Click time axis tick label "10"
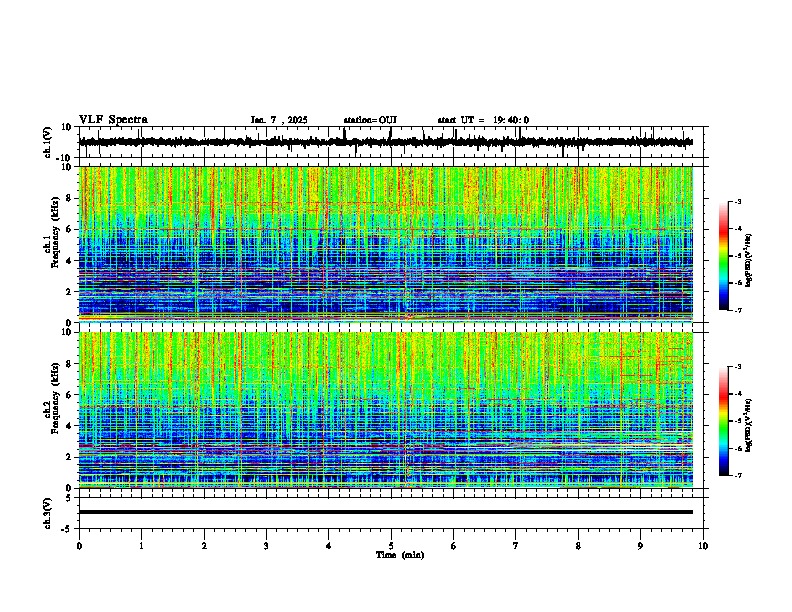792x612 pixels. pyautogui.click(x=703, y=546)
